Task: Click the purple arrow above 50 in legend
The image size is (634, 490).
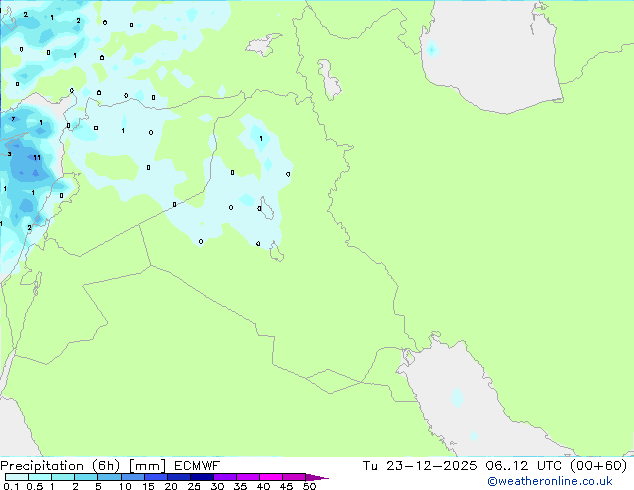Action: (317, 477)
